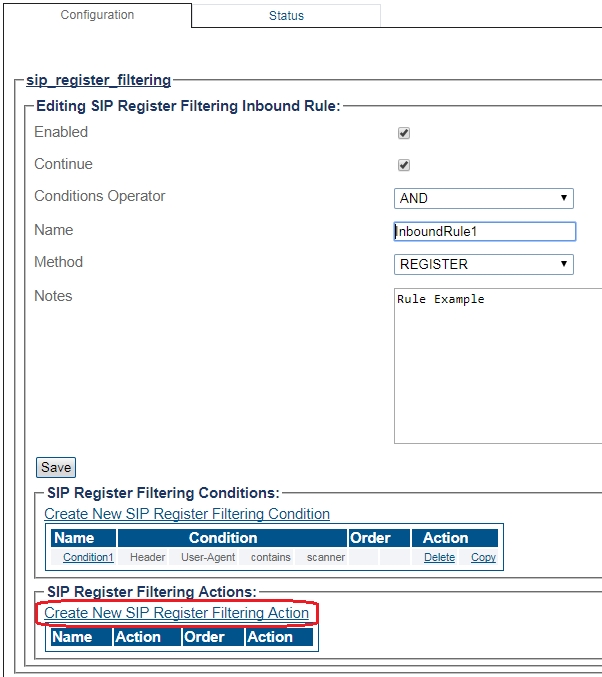Viewport: 602px width, 677px height.
Task: Uncheck the Continue checkbox
Action: 404,165
